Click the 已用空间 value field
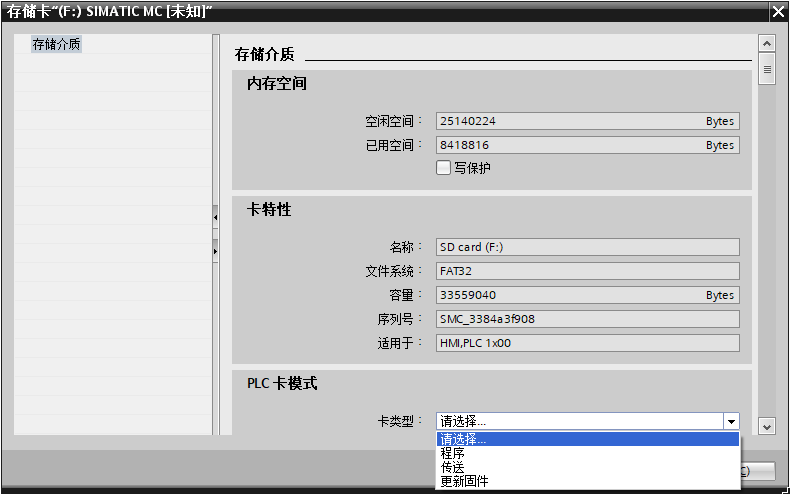The width and height of the screenshot is (790, 494). tap(587, 145)
